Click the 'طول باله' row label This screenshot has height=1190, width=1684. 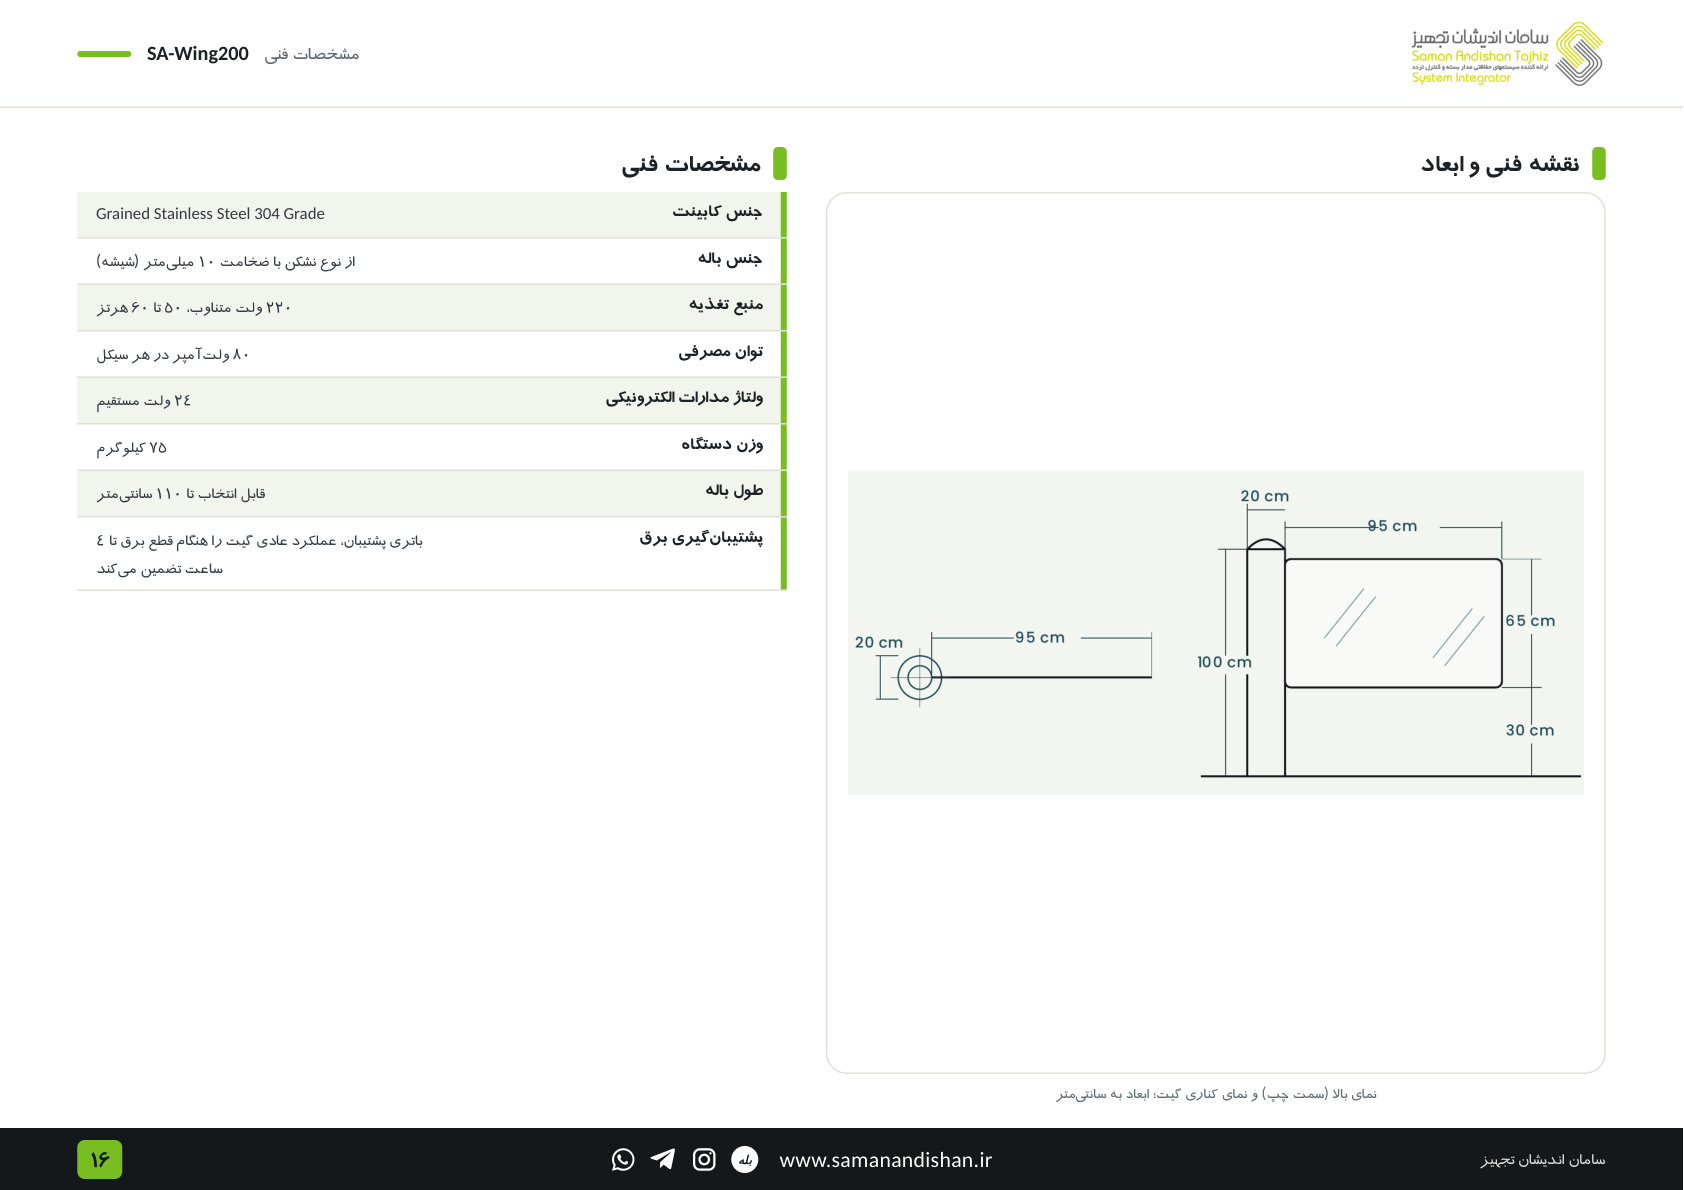tap(734, 491)
